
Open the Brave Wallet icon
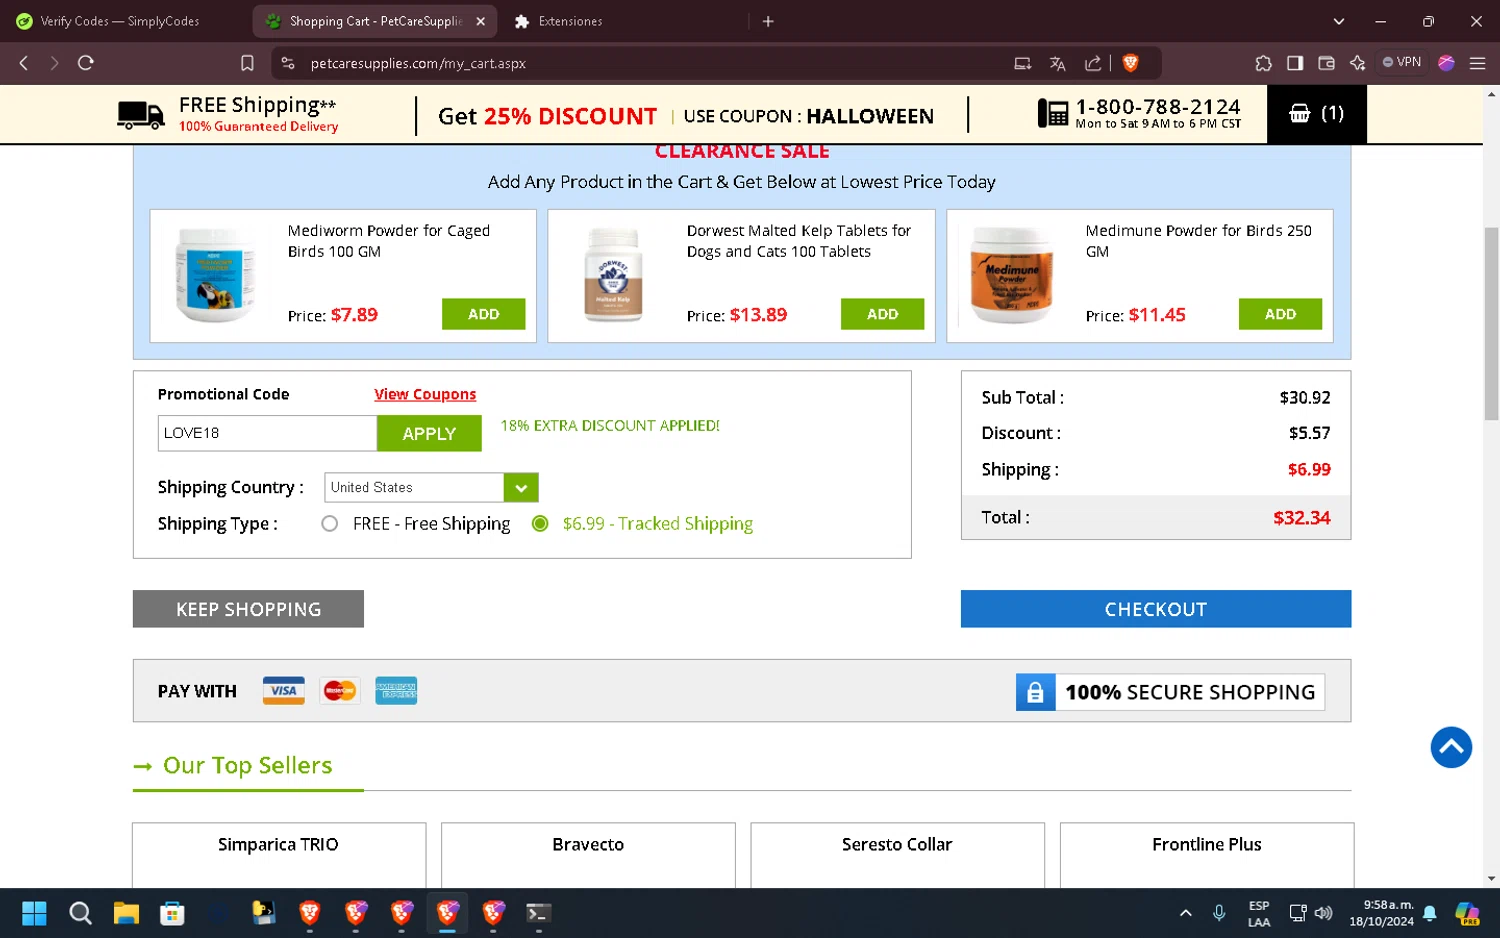pyautogui.click(x=1327, y=63)
